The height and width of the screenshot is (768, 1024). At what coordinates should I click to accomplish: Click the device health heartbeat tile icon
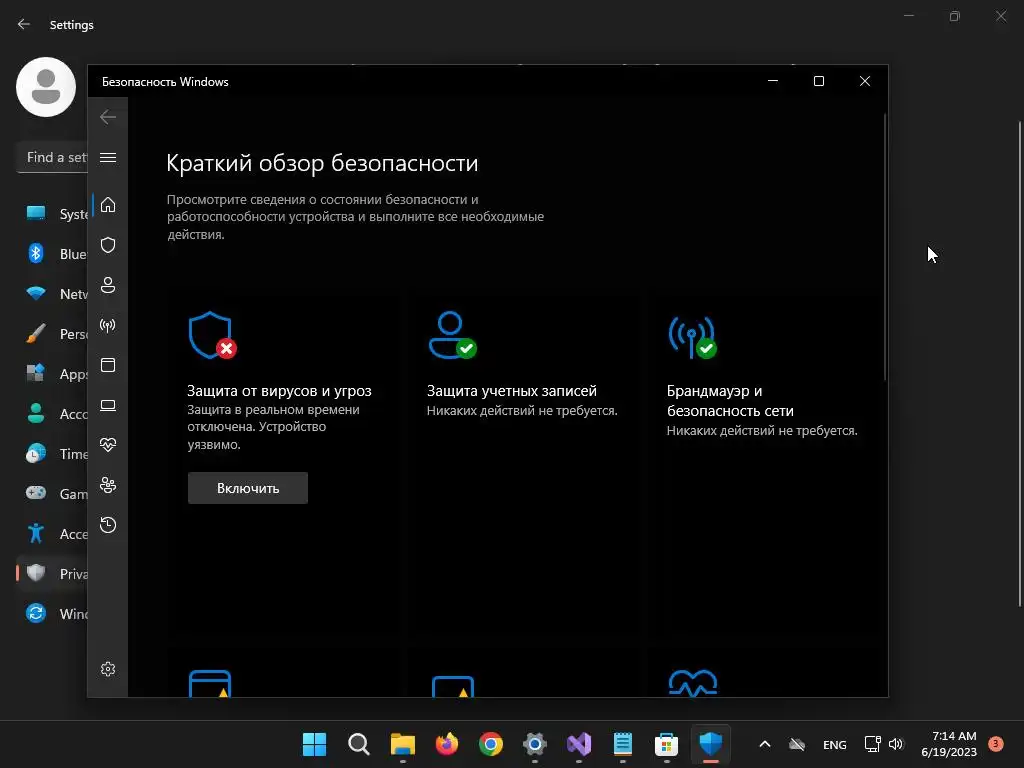coord(693,683)
